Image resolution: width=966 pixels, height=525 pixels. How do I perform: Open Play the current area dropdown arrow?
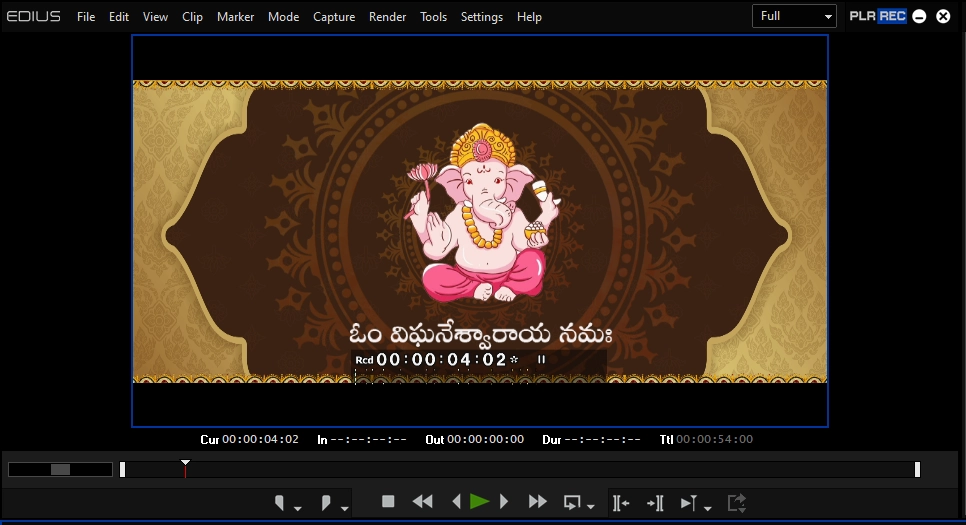pos(708,508)
